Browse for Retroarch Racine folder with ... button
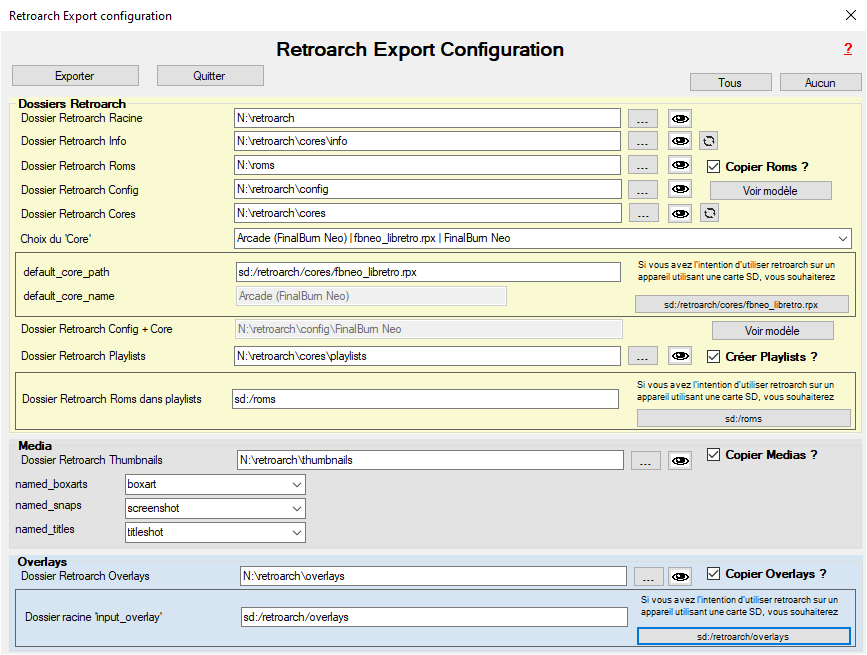Image resolution: width=867 pixels, height=655 pixels. (x=643, y=118)
